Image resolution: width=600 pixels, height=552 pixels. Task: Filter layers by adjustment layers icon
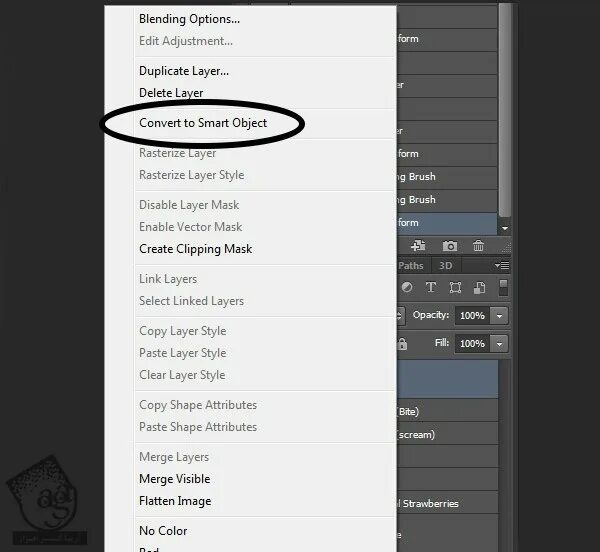coord(407,287)
